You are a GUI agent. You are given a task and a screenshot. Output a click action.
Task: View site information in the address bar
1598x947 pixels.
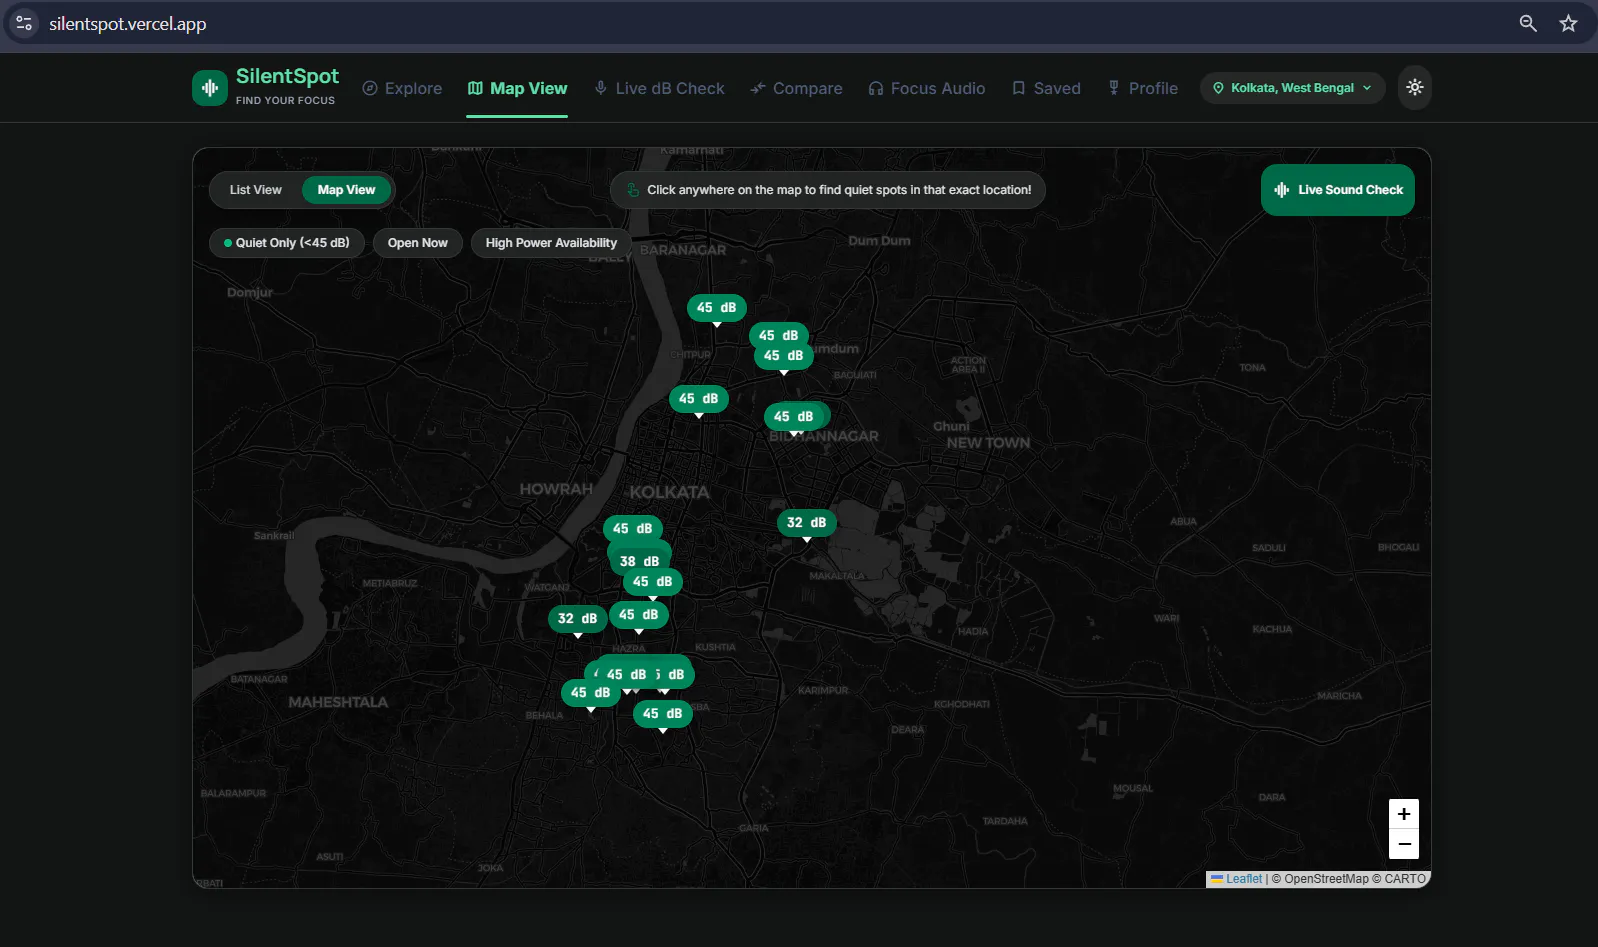[x=24, y=23]
